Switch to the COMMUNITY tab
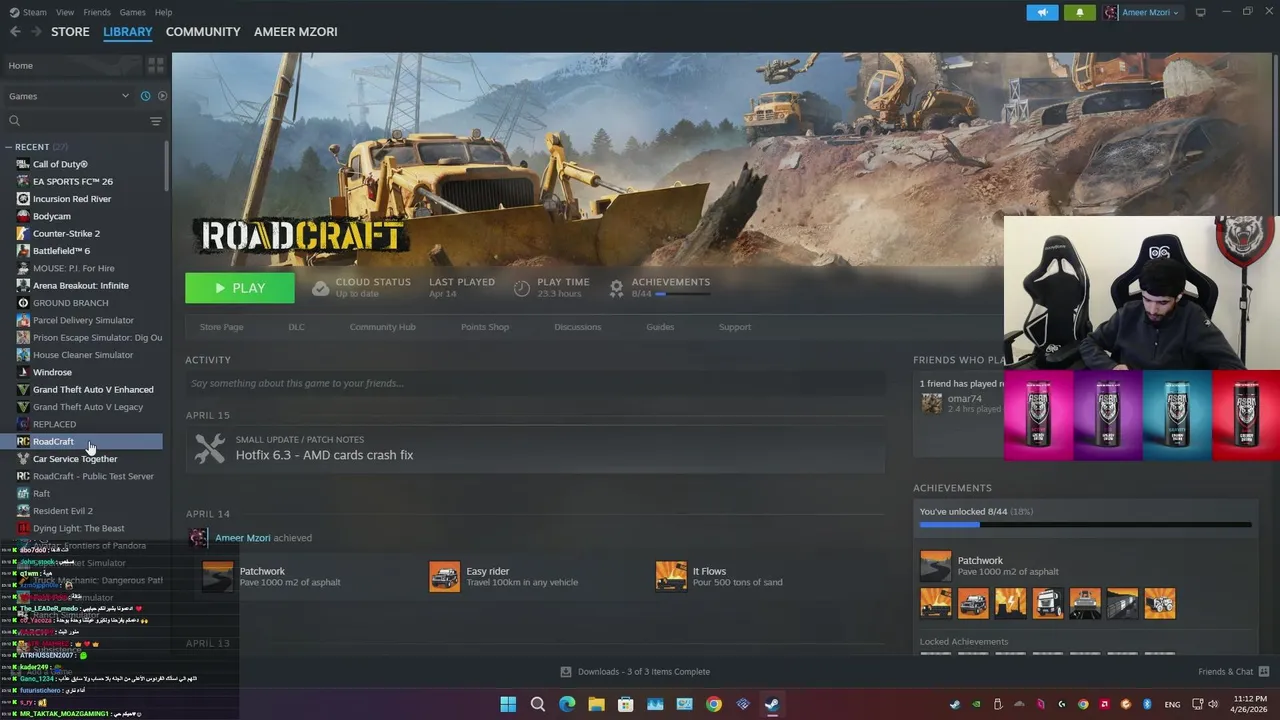Image resolution: width=1280 pixels, height=720 pixels. 203,32
